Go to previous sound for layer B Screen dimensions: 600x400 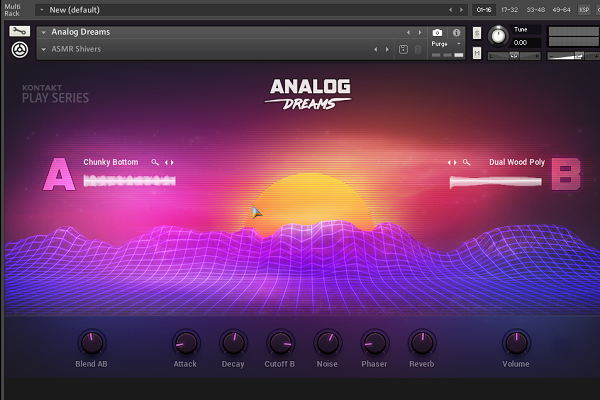449,163
